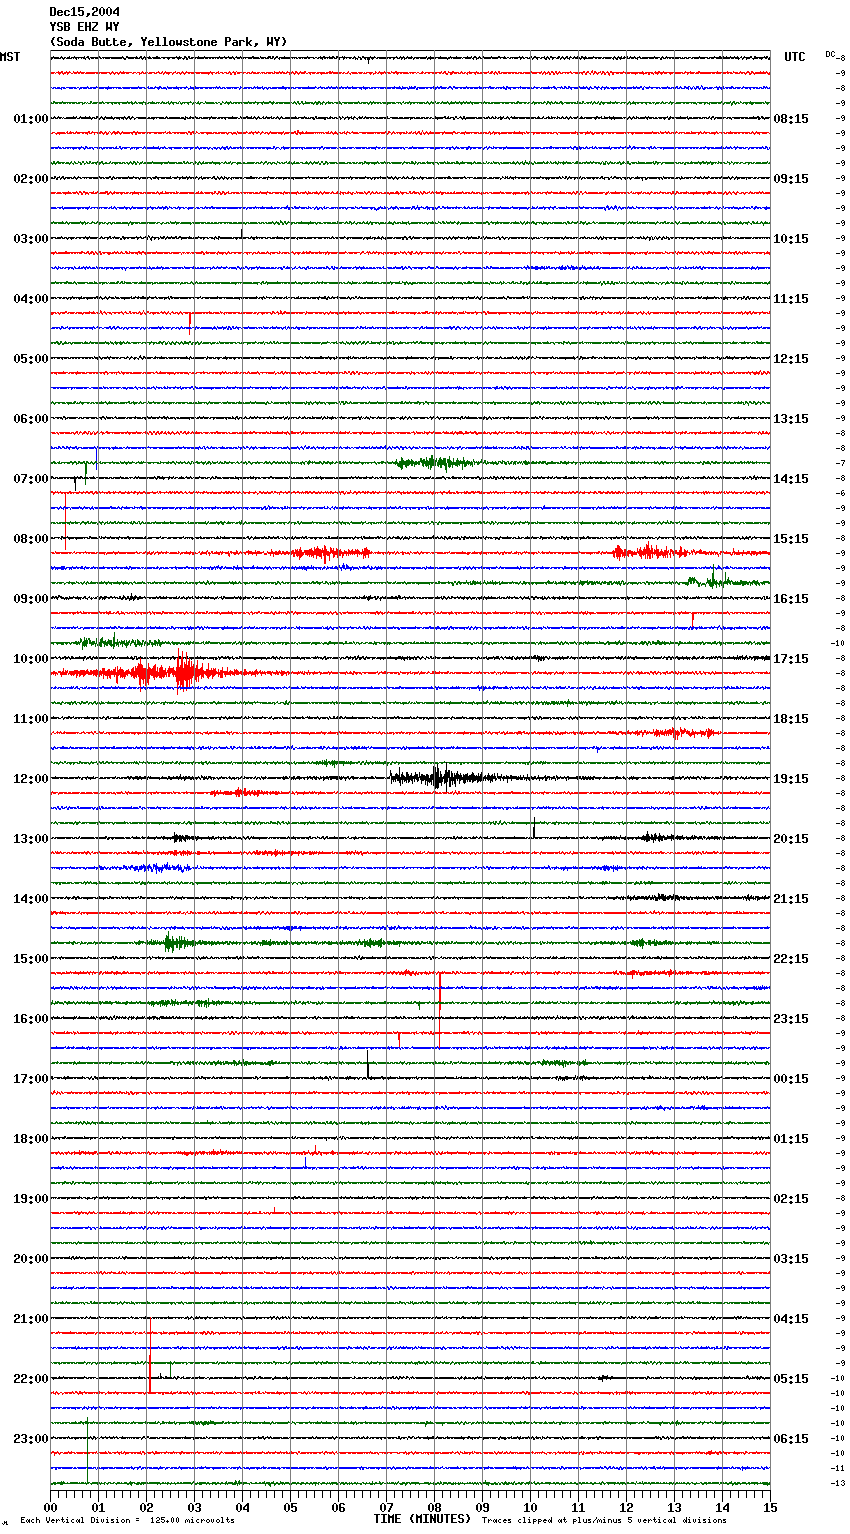The image size is (850, 1534).
Task: Select the '07:00' MST time label
Action: point(31,479)
